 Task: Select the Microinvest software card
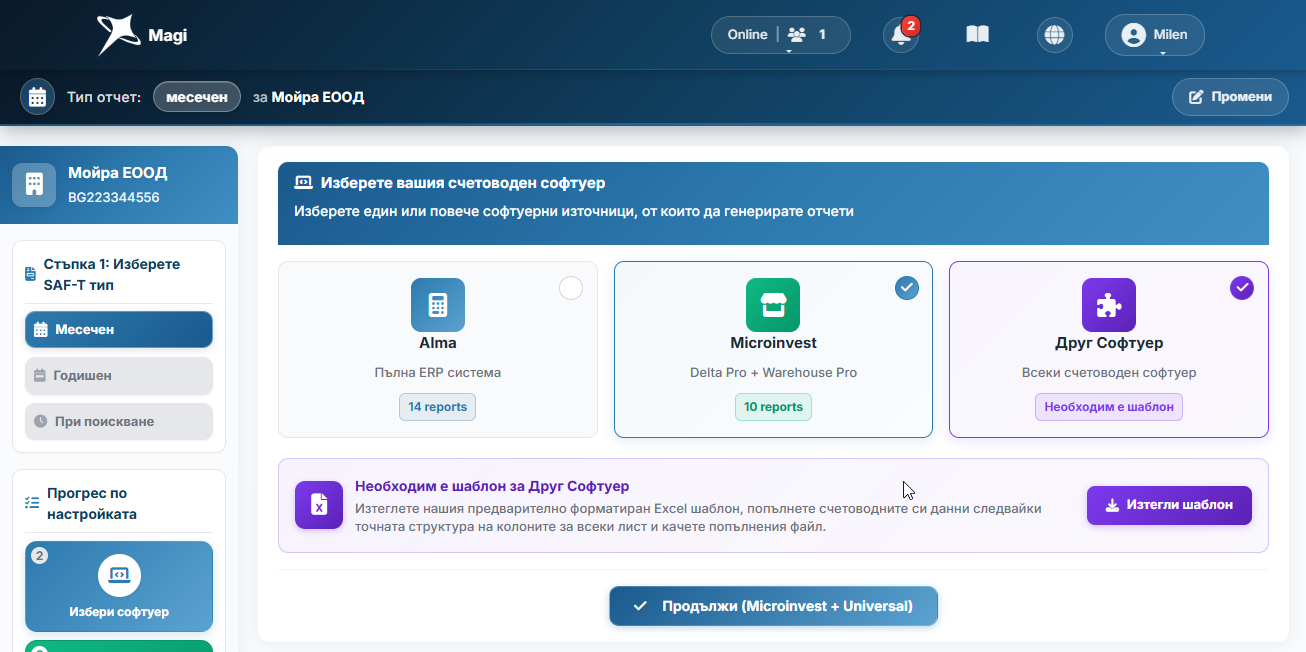[773, 350]
